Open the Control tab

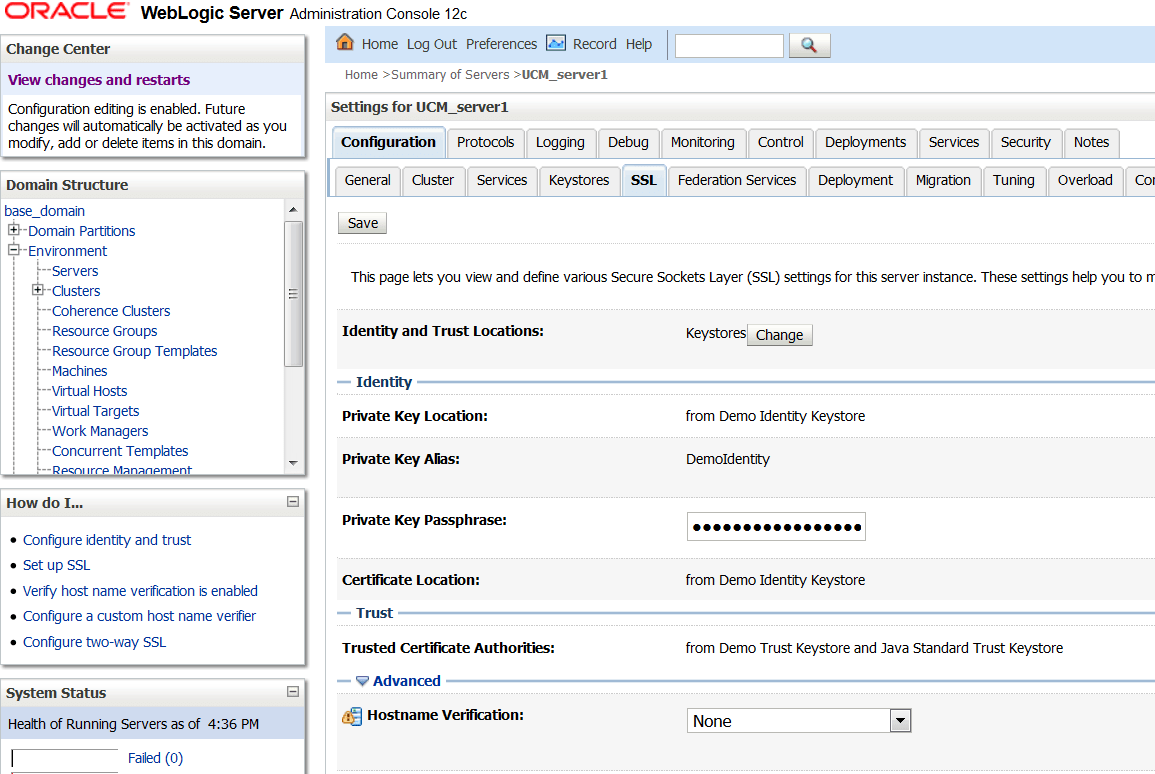pos(781,142)
